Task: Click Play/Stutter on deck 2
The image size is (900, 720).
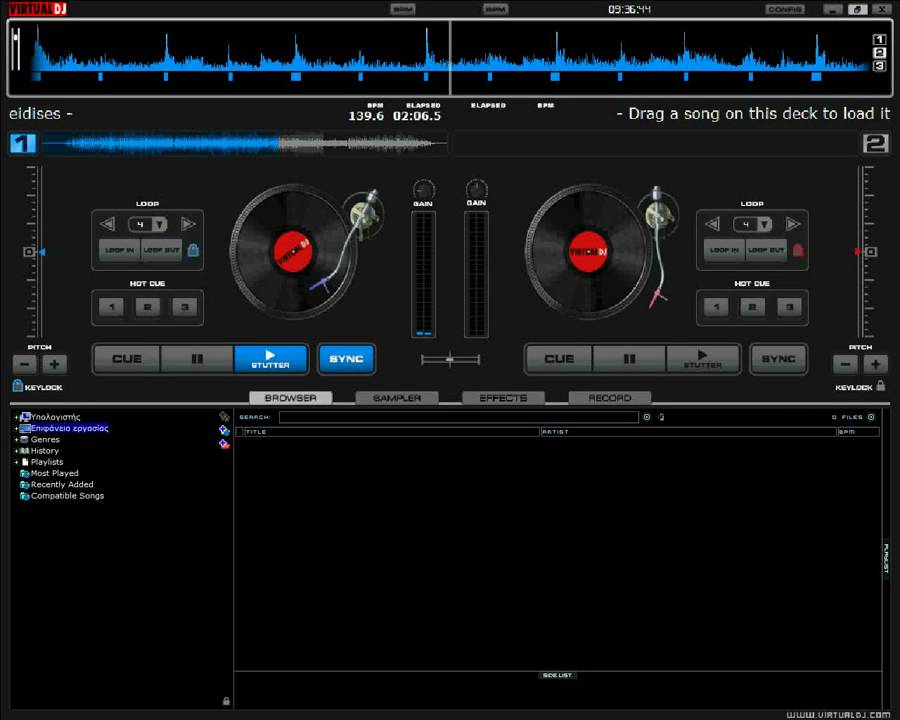Action: click(x=703, y=359)
